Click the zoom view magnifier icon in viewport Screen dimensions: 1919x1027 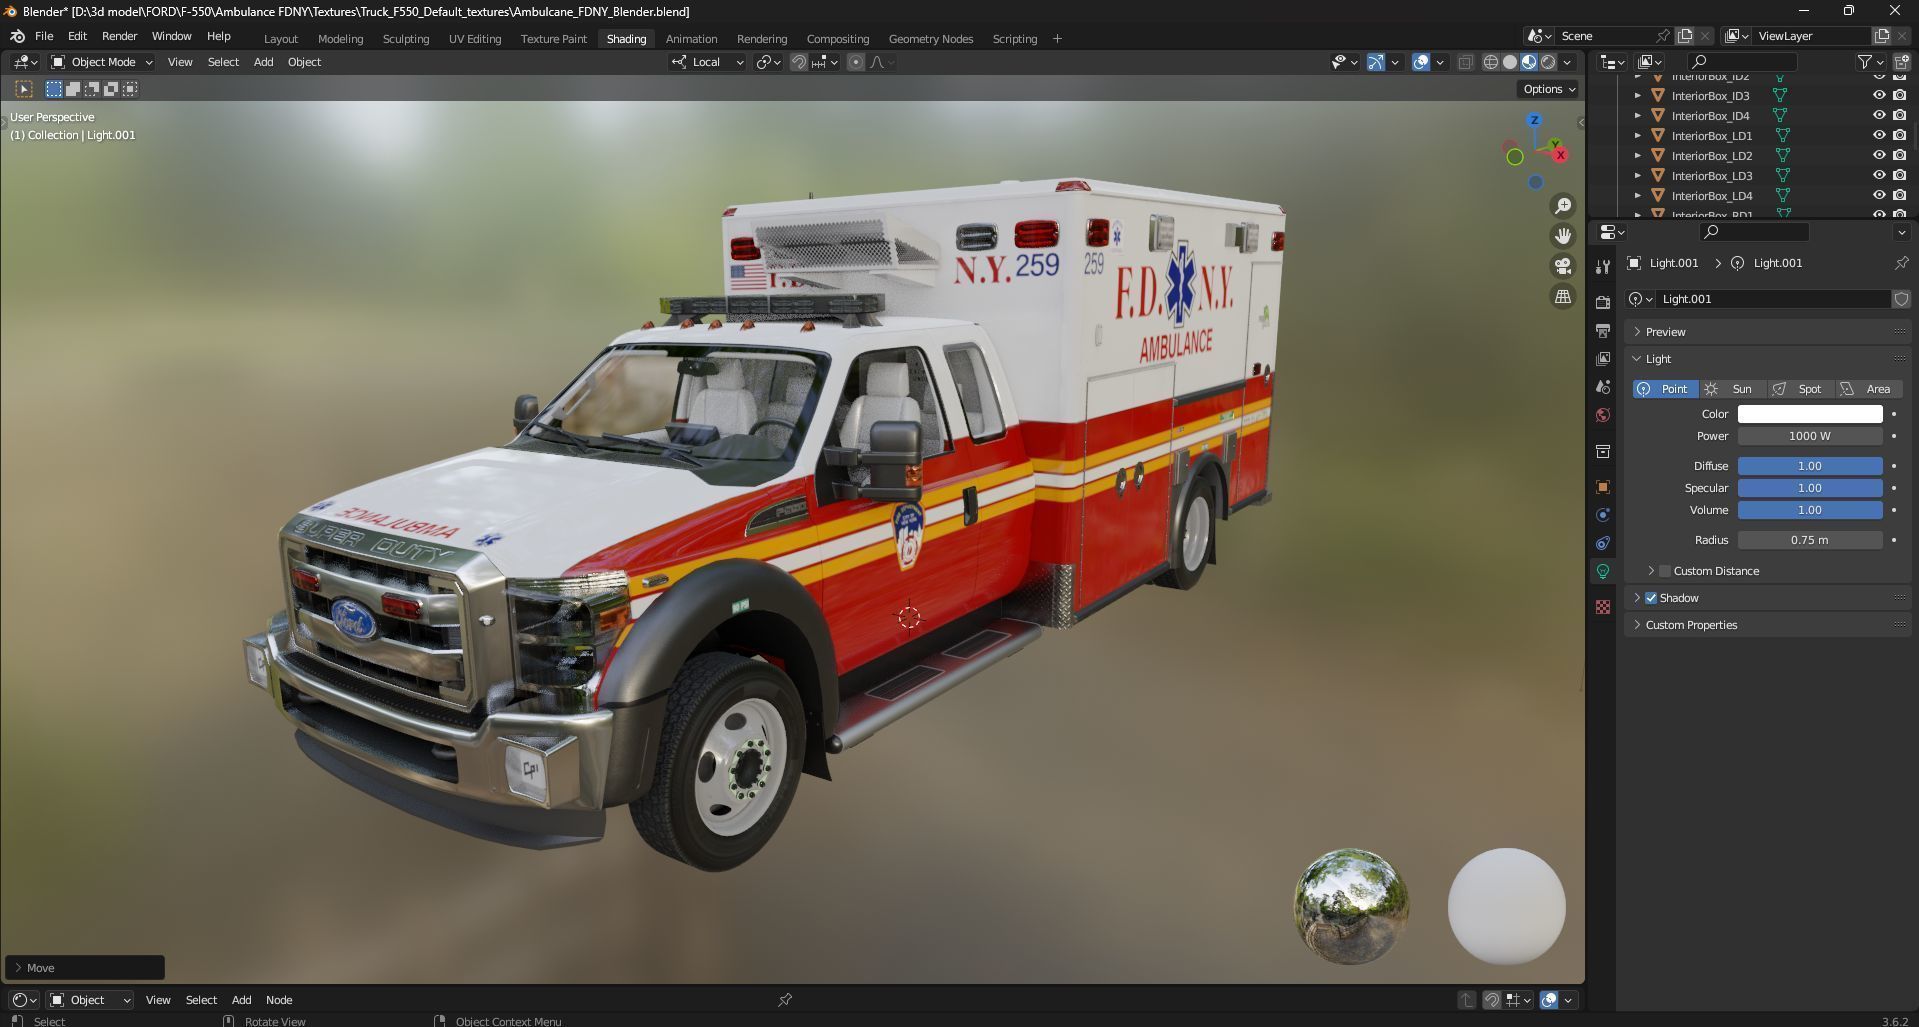point(1562,206)
